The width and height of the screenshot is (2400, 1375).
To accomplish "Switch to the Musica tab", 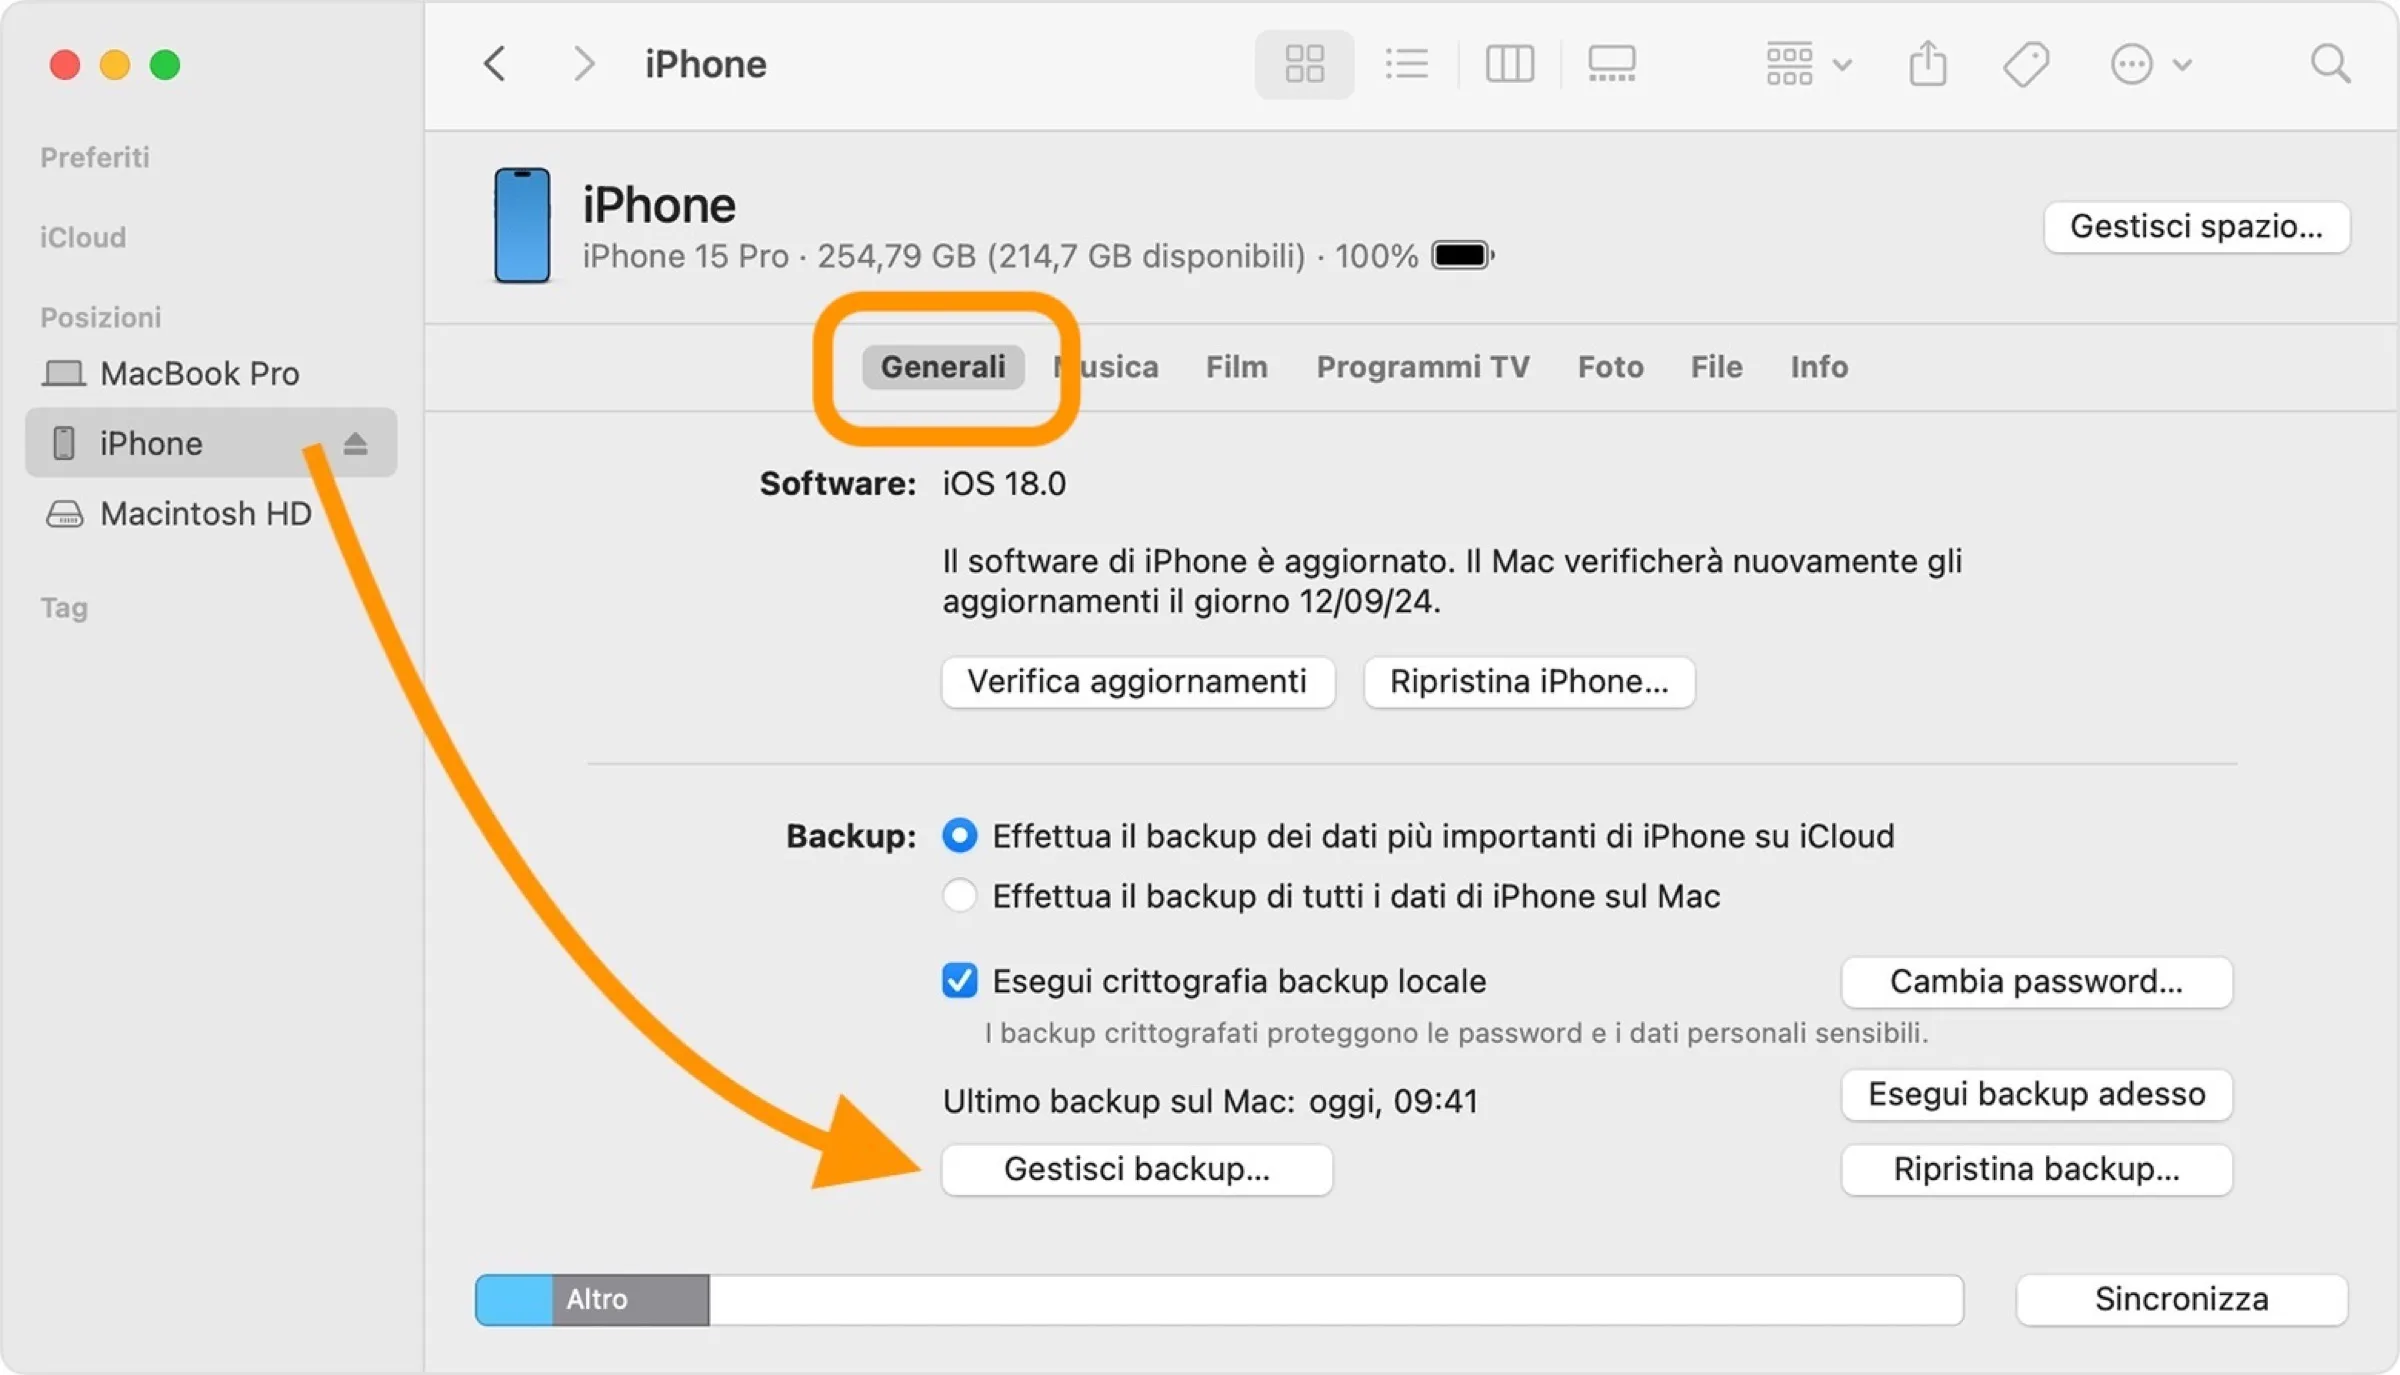I will point(1106,366).
